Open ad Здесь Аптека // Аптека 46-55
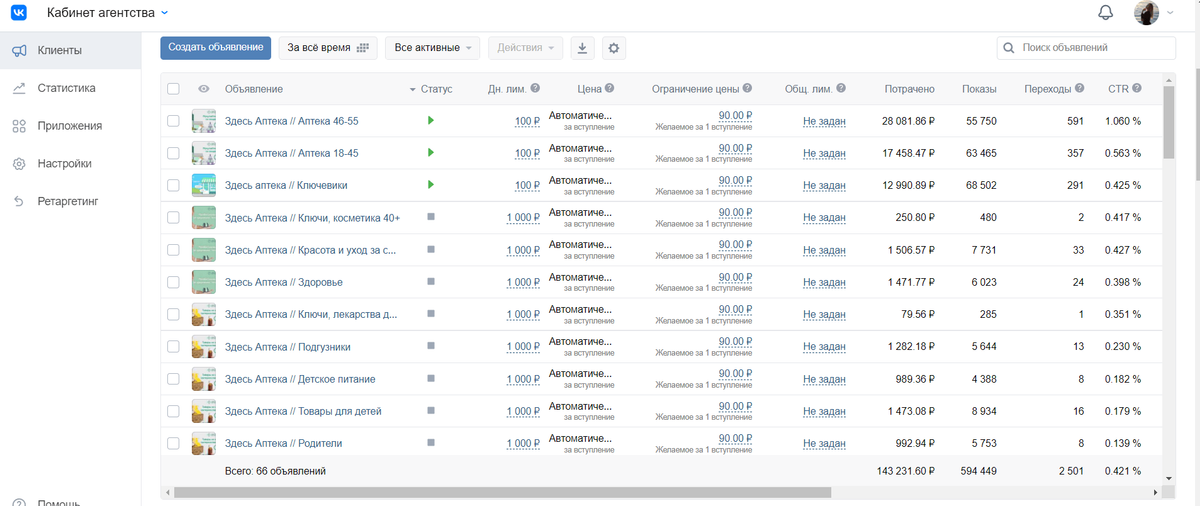The image size is (1200, 506). click(x=292, y=121)
